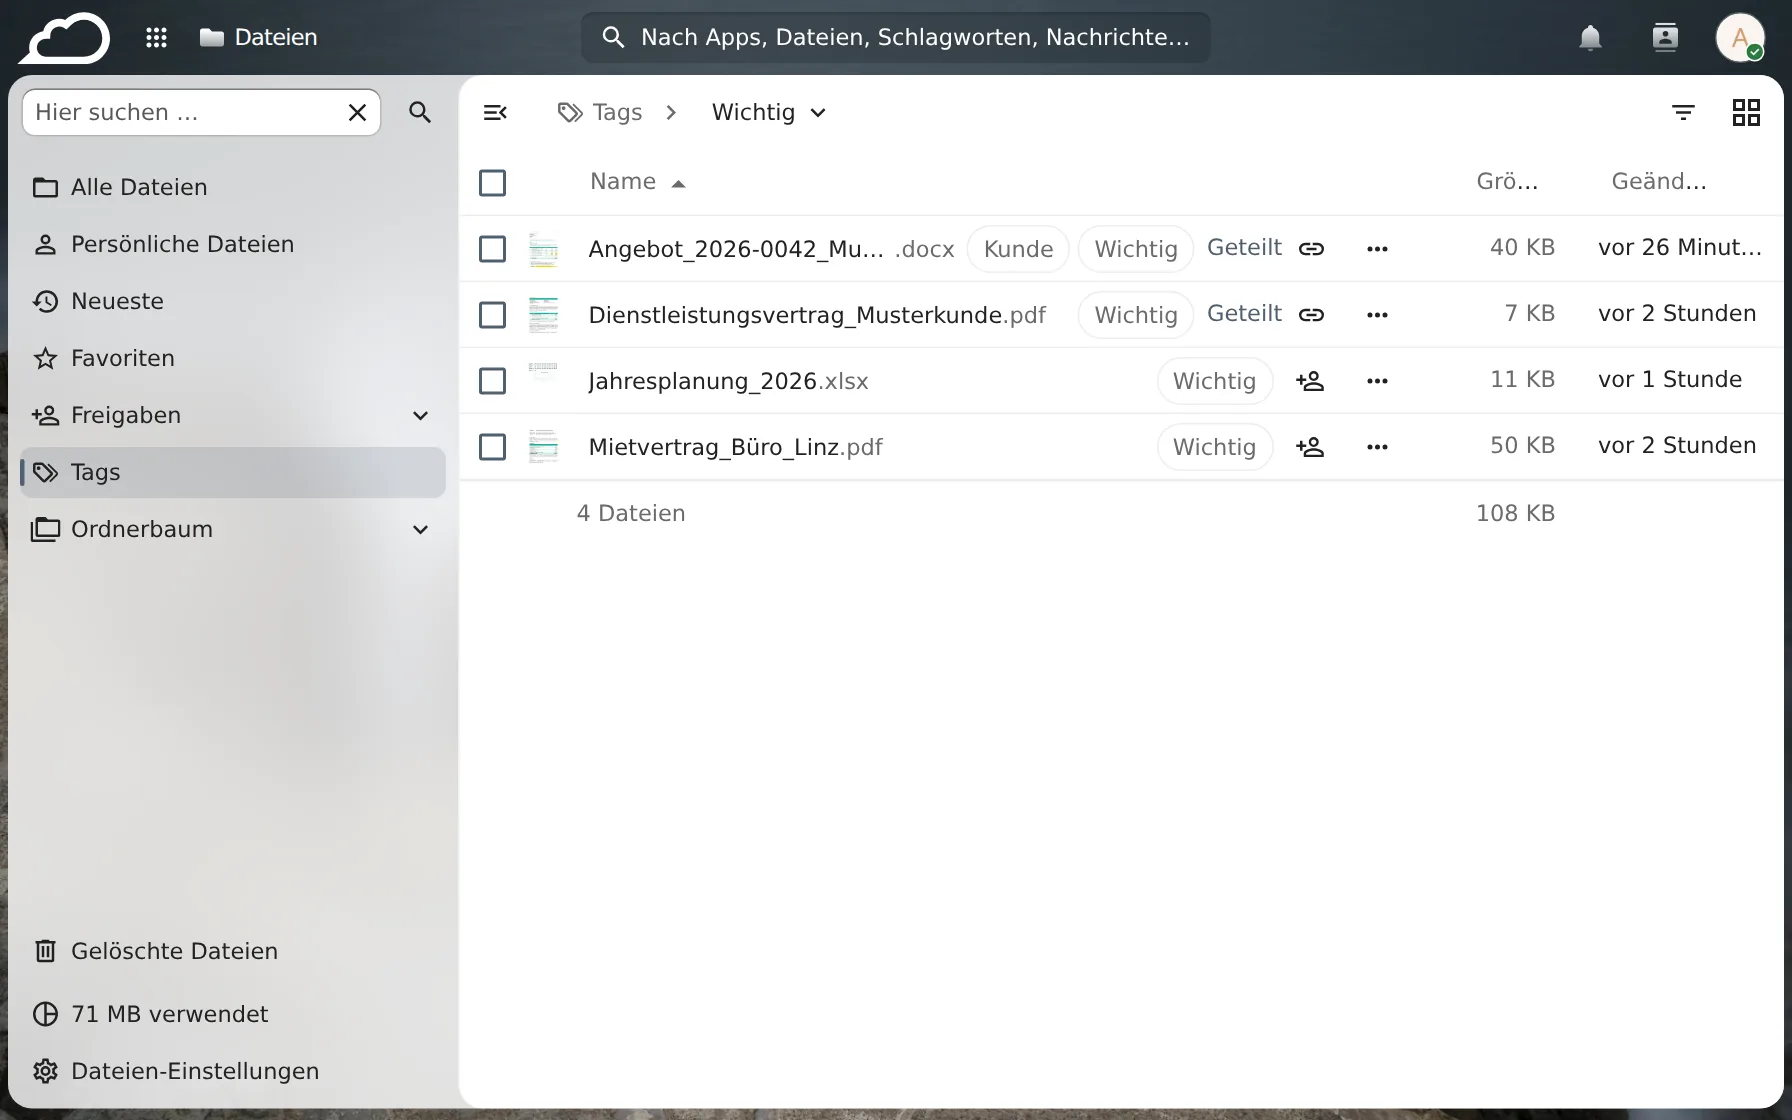Share the Jahresplanung_2026.xlsx file
This screenshot has height=1120, width=1792.
pyautogui.click(x=1310, y=381)
